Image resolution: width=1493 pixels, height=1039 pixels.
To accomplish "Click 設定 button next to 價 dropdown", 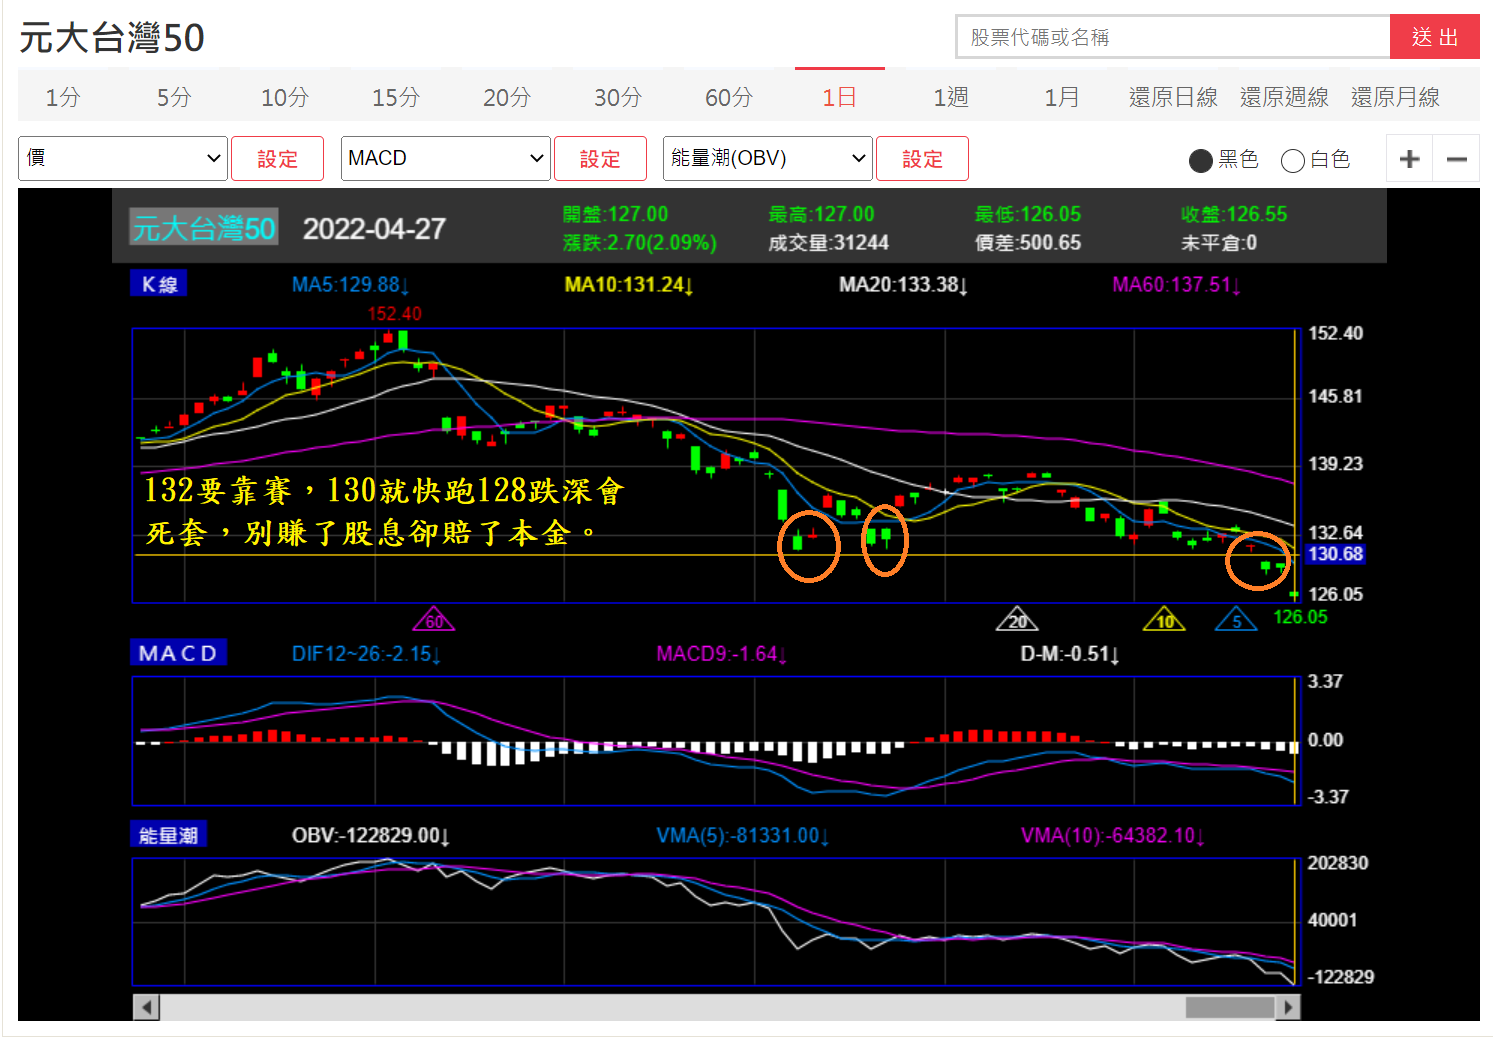I will click(x=277, y=158).
